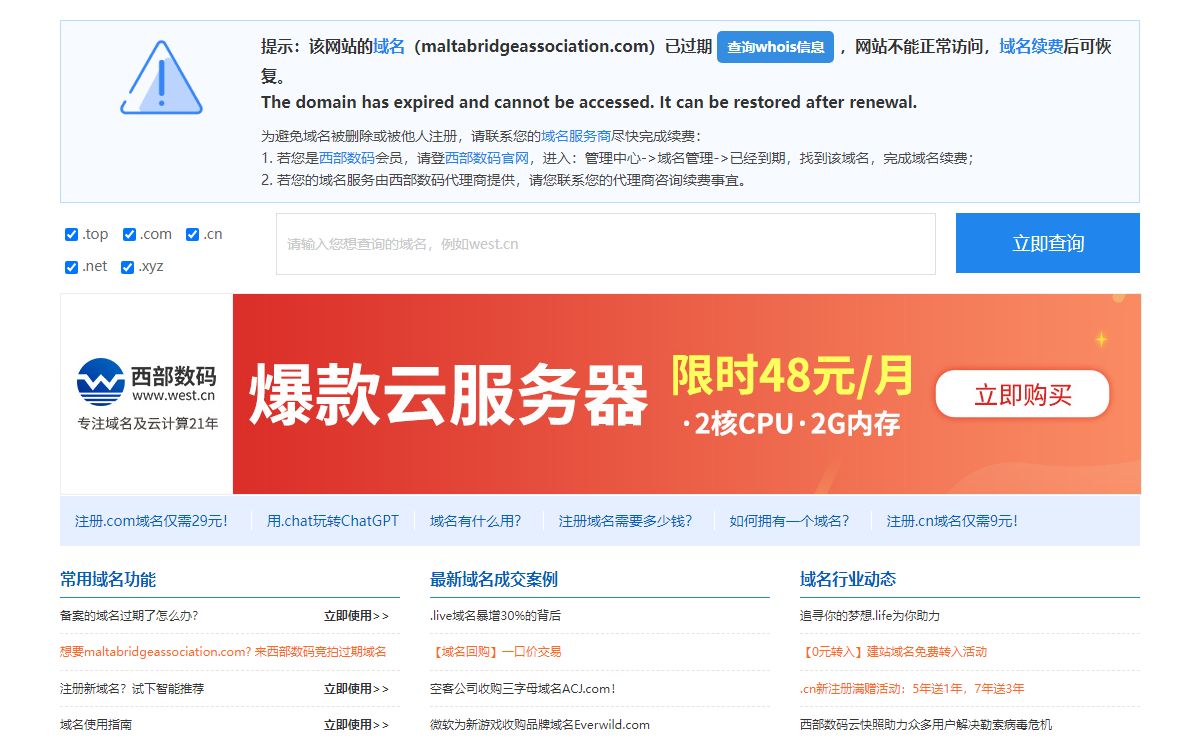Open 域名有什么用? link

tap(476, 521)
